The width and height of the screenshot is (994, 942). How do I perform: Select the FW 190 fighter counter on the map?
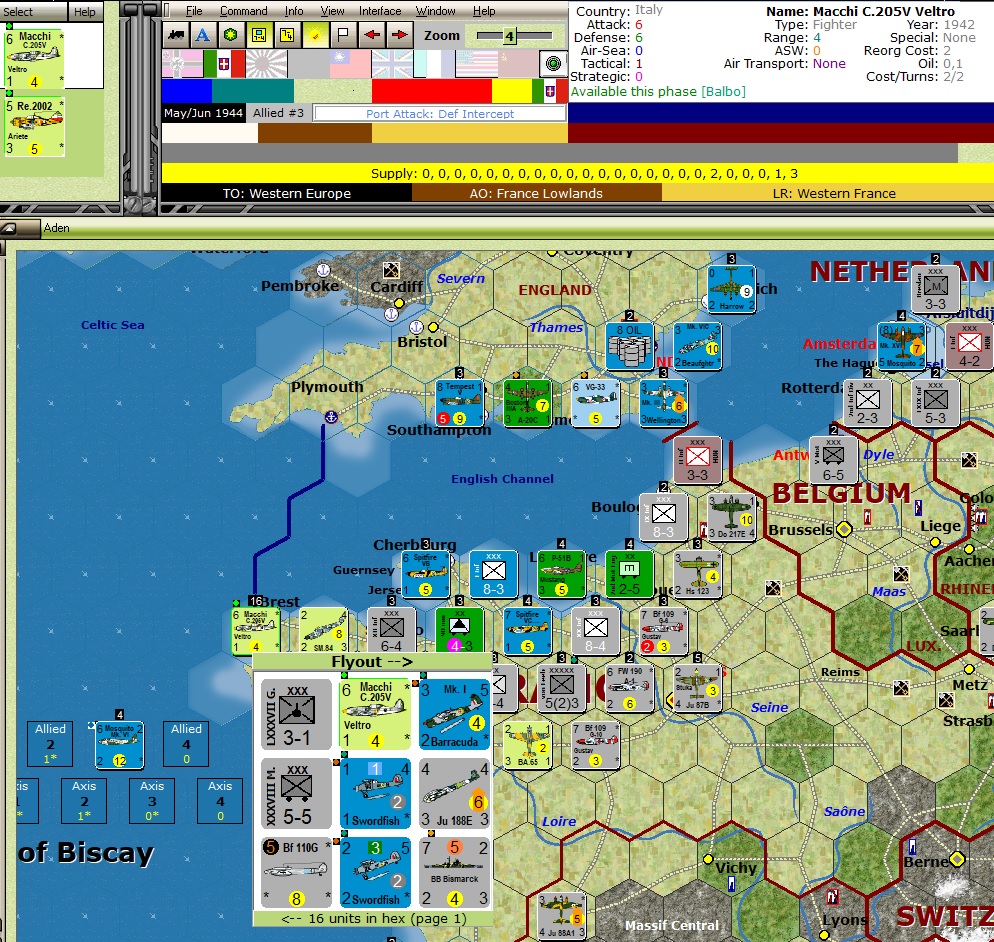(629, 688)
